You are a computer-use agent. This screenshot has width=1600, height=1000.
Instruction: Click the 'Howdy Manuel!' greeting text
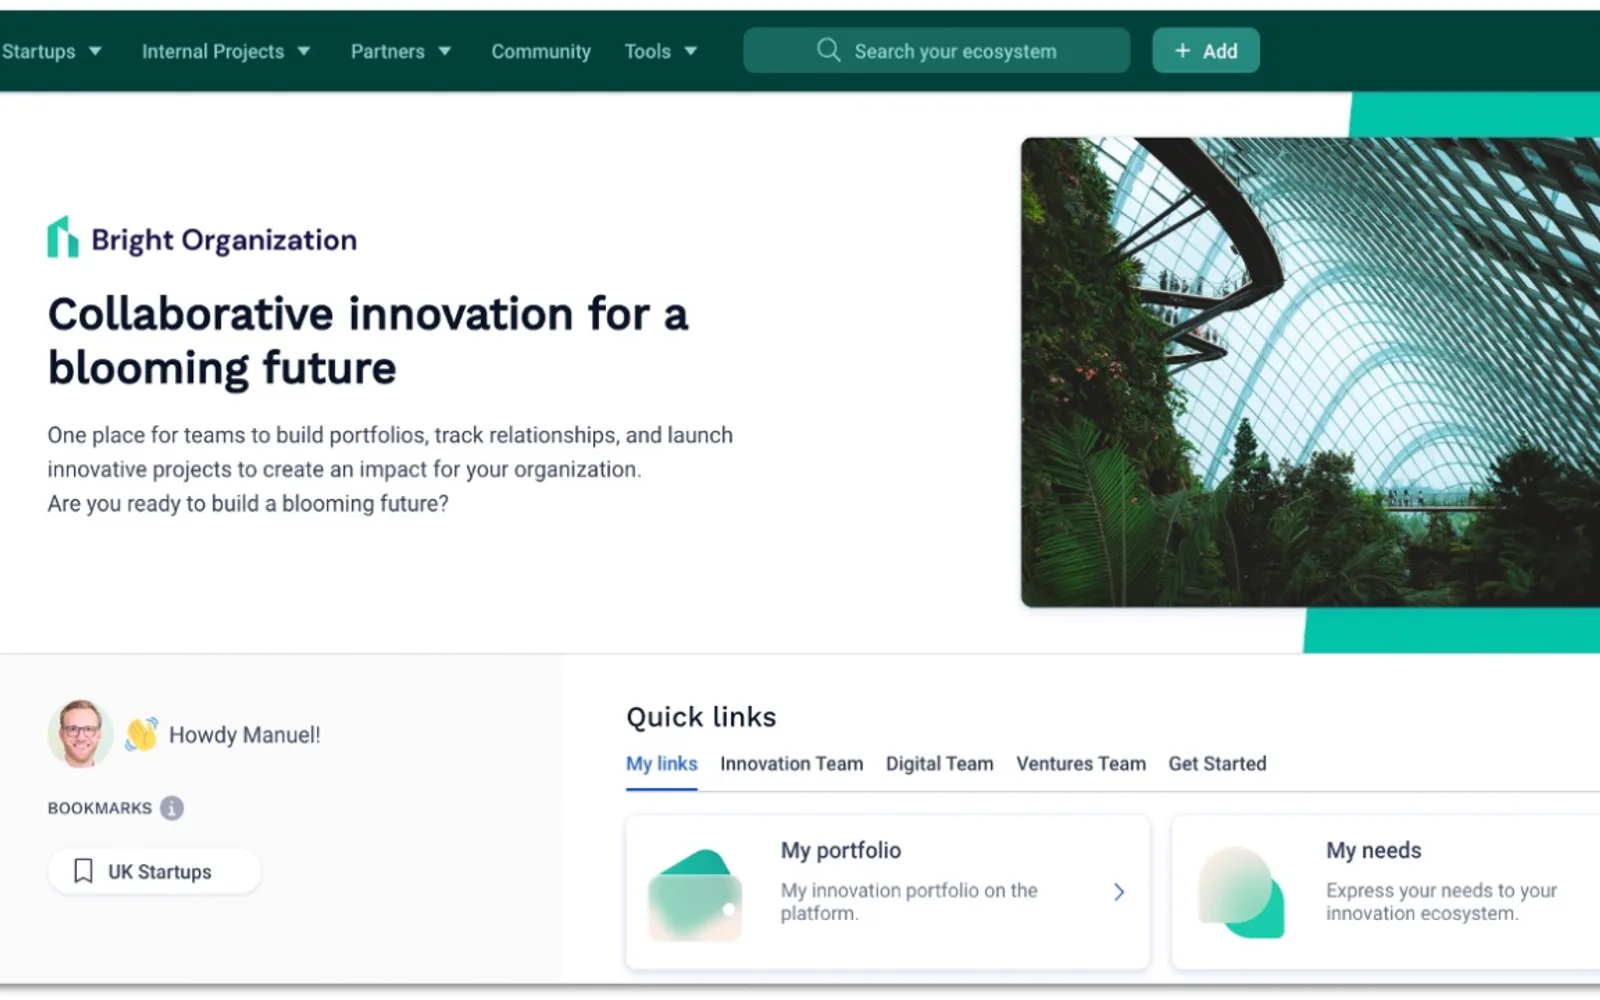tap(245, 735)
